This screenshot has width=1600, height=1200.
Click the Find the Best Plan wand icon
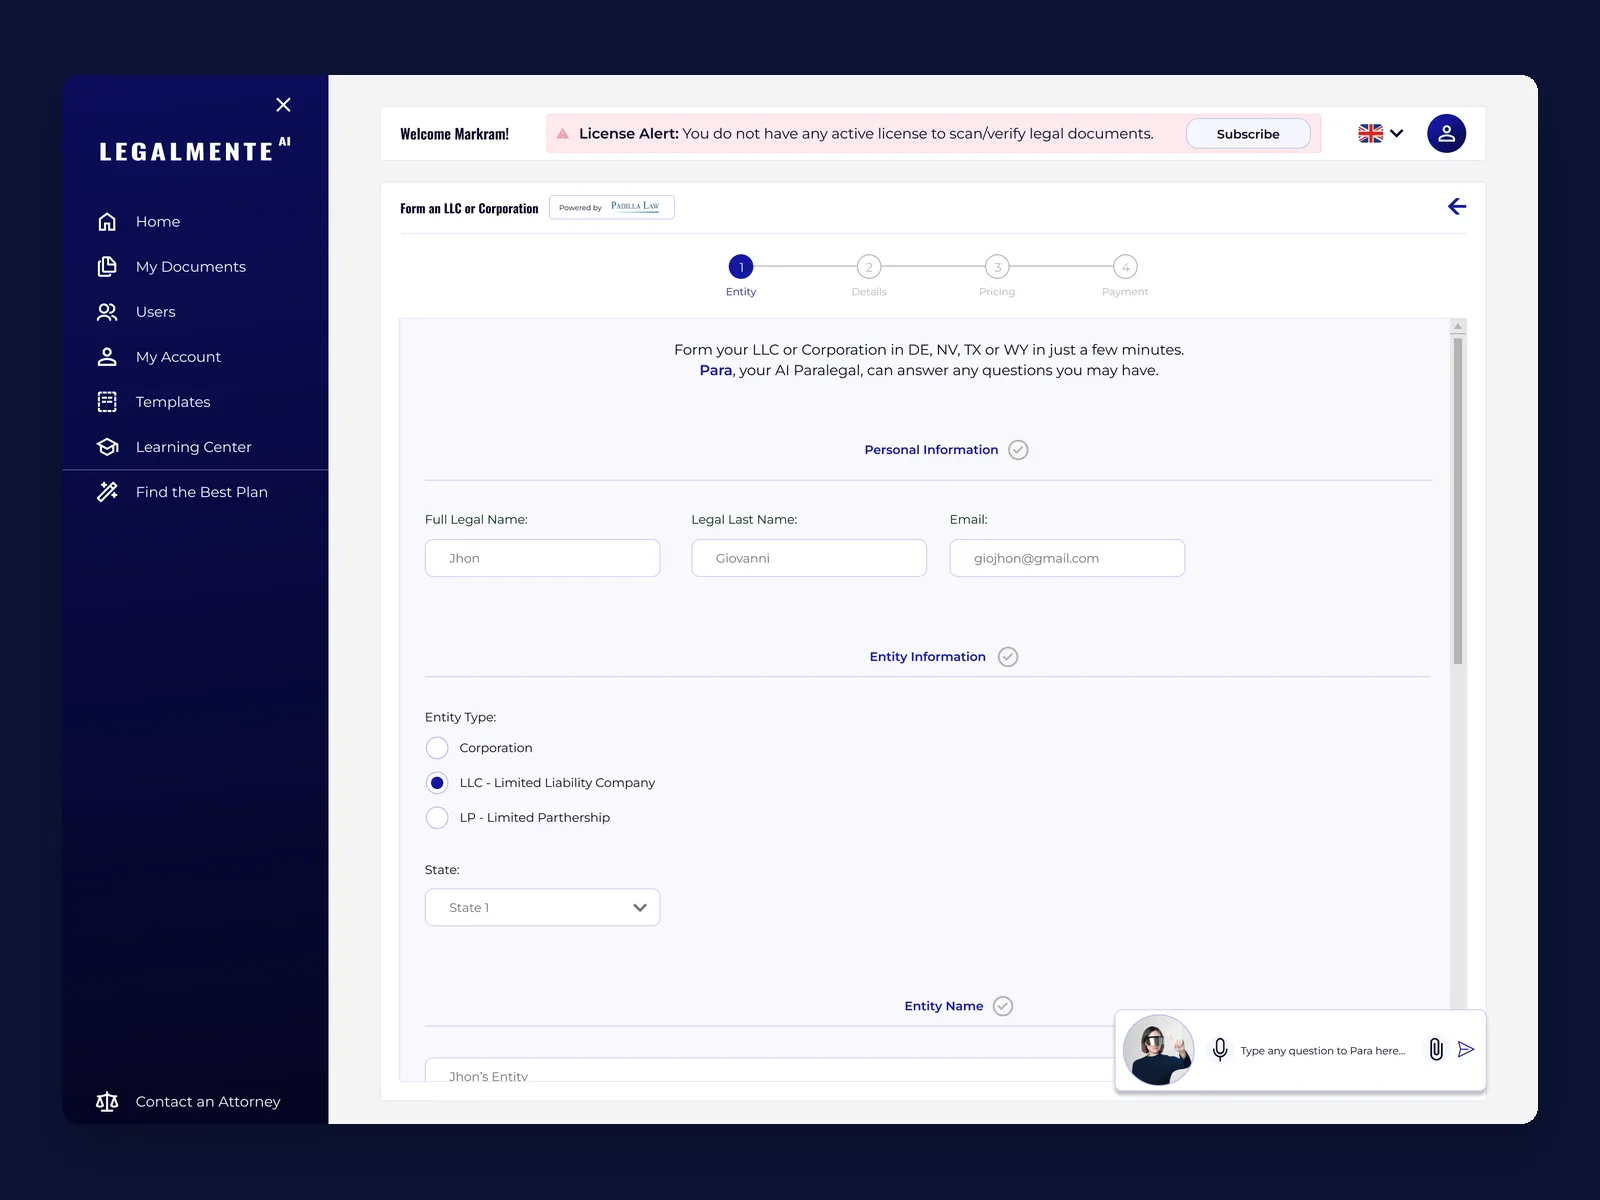tap(107, 491)
